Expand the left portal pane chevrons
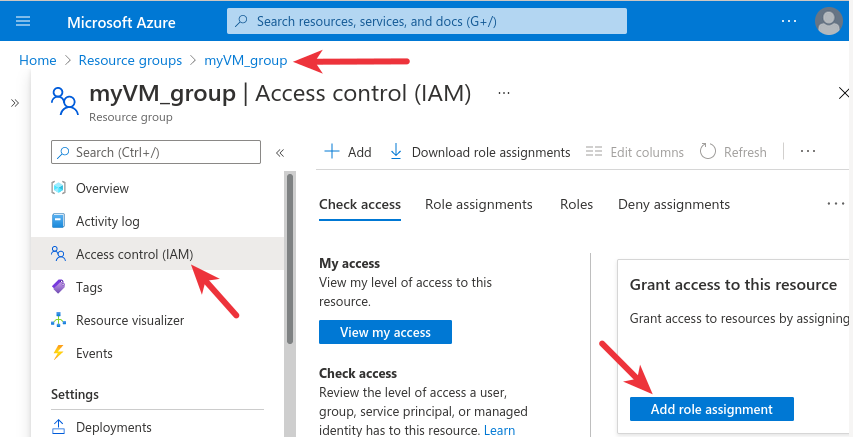The width and height of the screenshot is (853, 437). [x=15, y=103]
